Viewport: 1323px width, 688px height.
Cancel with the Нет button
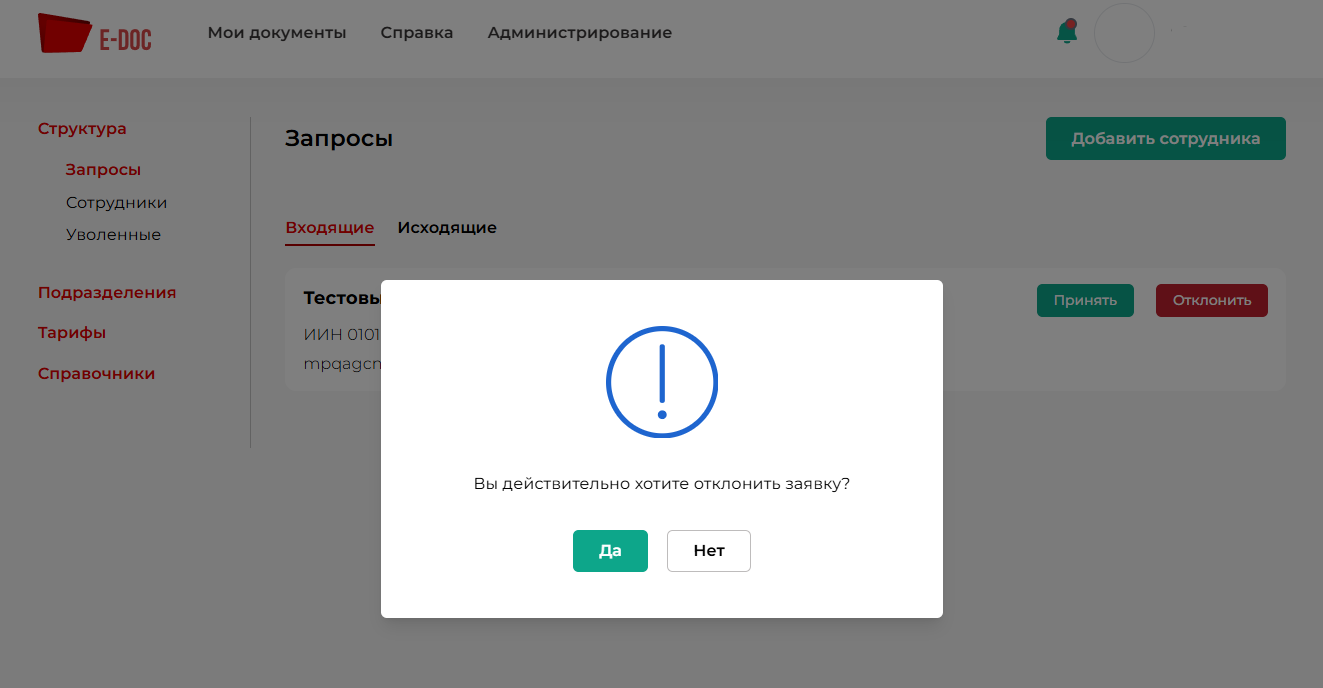[709, 551]
